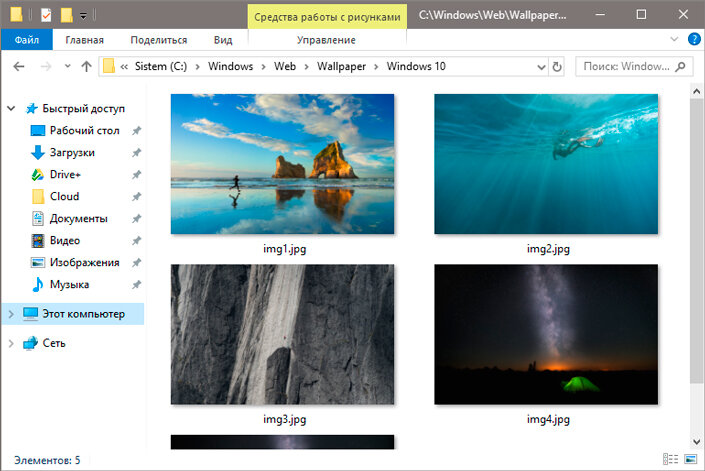Click the folder icon in title bar
The image size is (705, 471).
(x=16, y=14)
